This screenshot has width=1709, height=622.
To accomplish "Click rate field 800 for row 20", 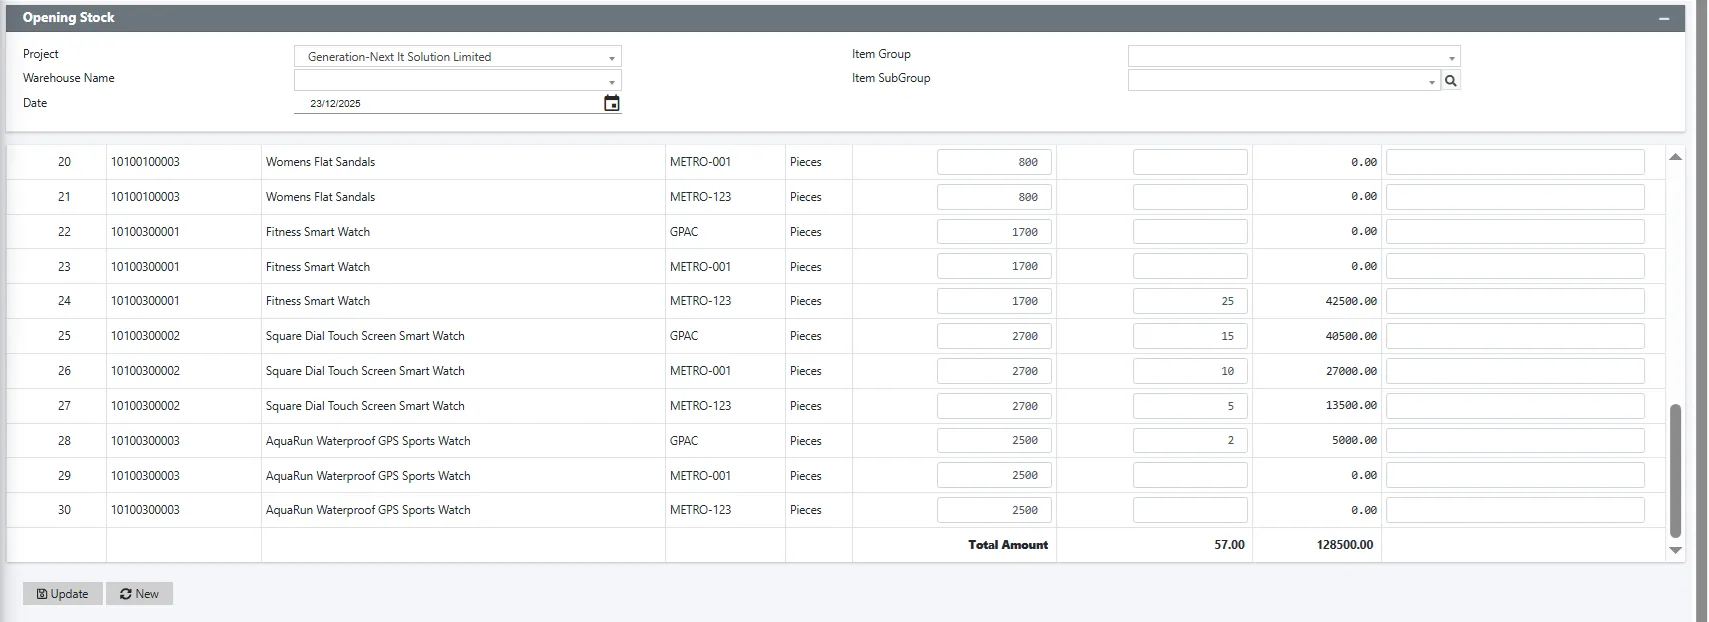I will pos(994,162).
